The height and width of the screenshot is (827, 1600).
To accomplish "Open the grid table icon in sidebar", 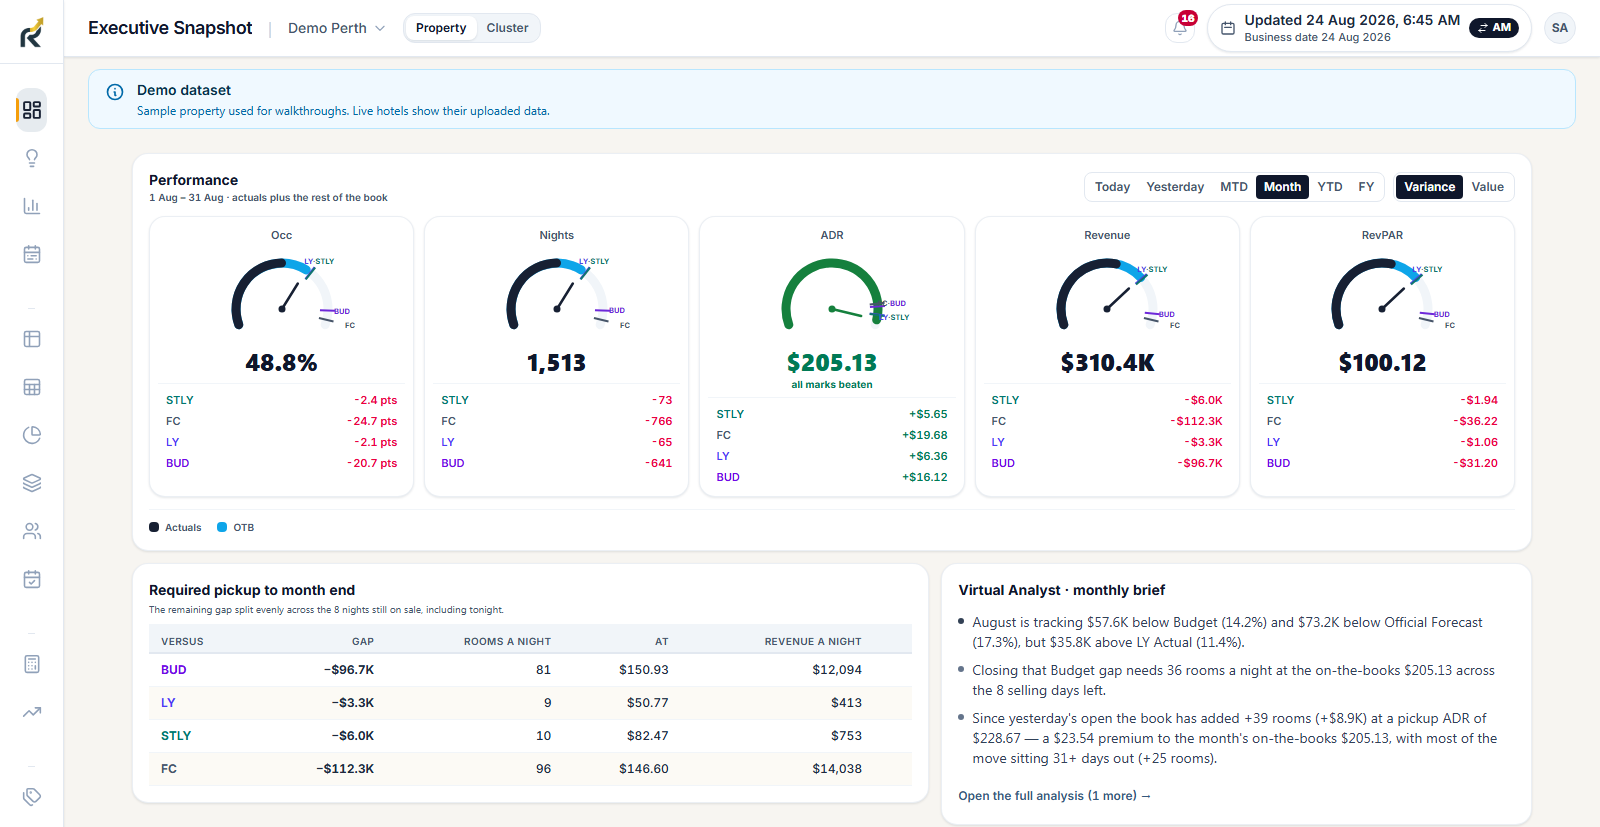I will (32, 387).
